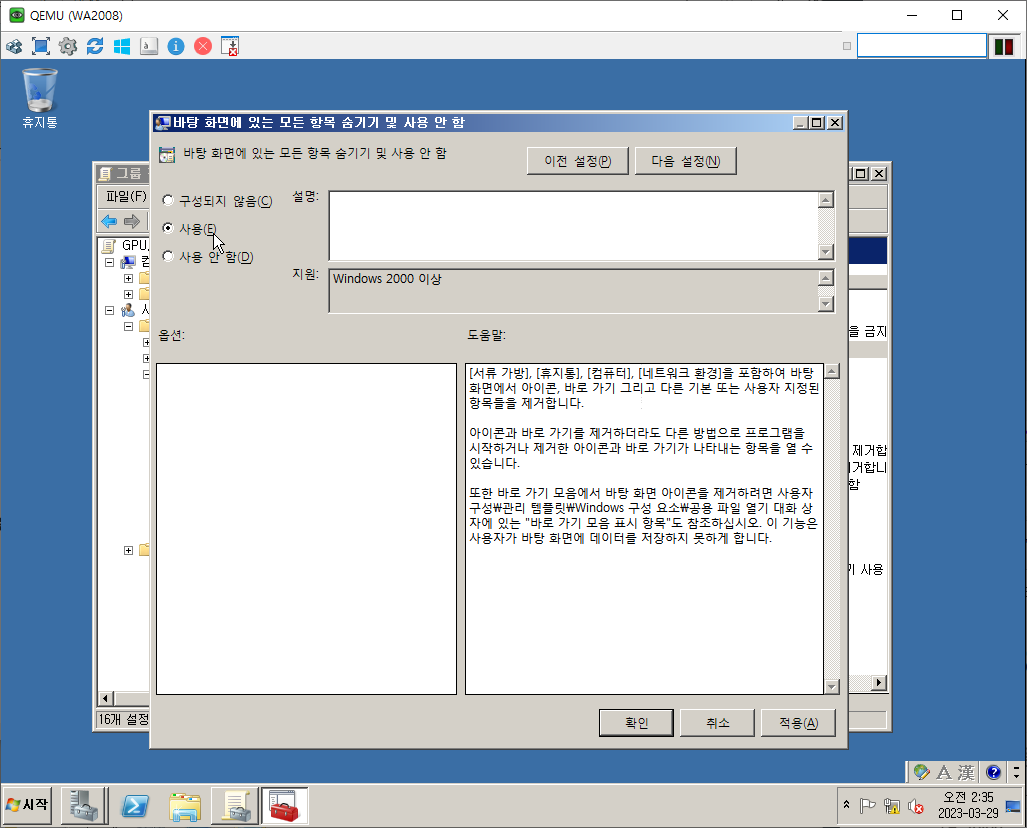
Task: Click the blue refresh arrows icon
Action: [x=95, y=47]
